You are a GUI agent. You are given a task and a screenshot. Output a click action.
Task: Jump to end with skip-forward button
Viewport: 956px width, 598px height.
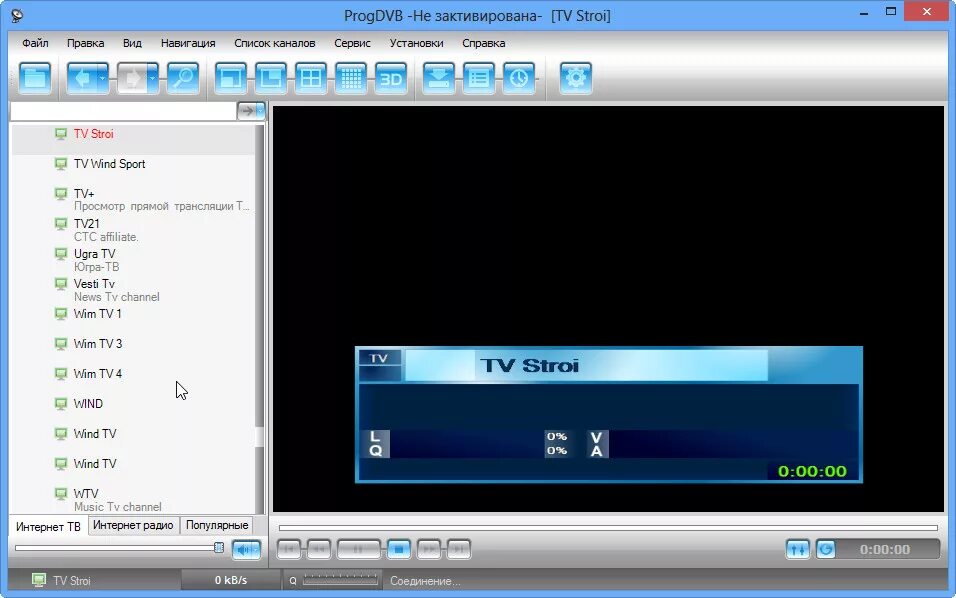click(x=458, y=549)
